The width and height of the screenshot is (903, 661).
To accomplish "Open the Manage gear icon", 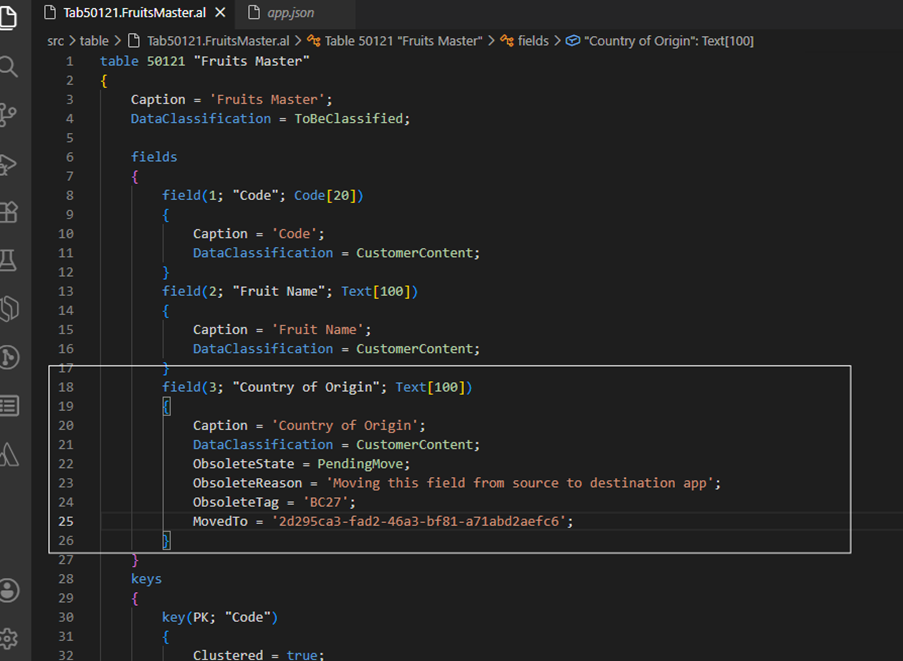I will 9,638.
